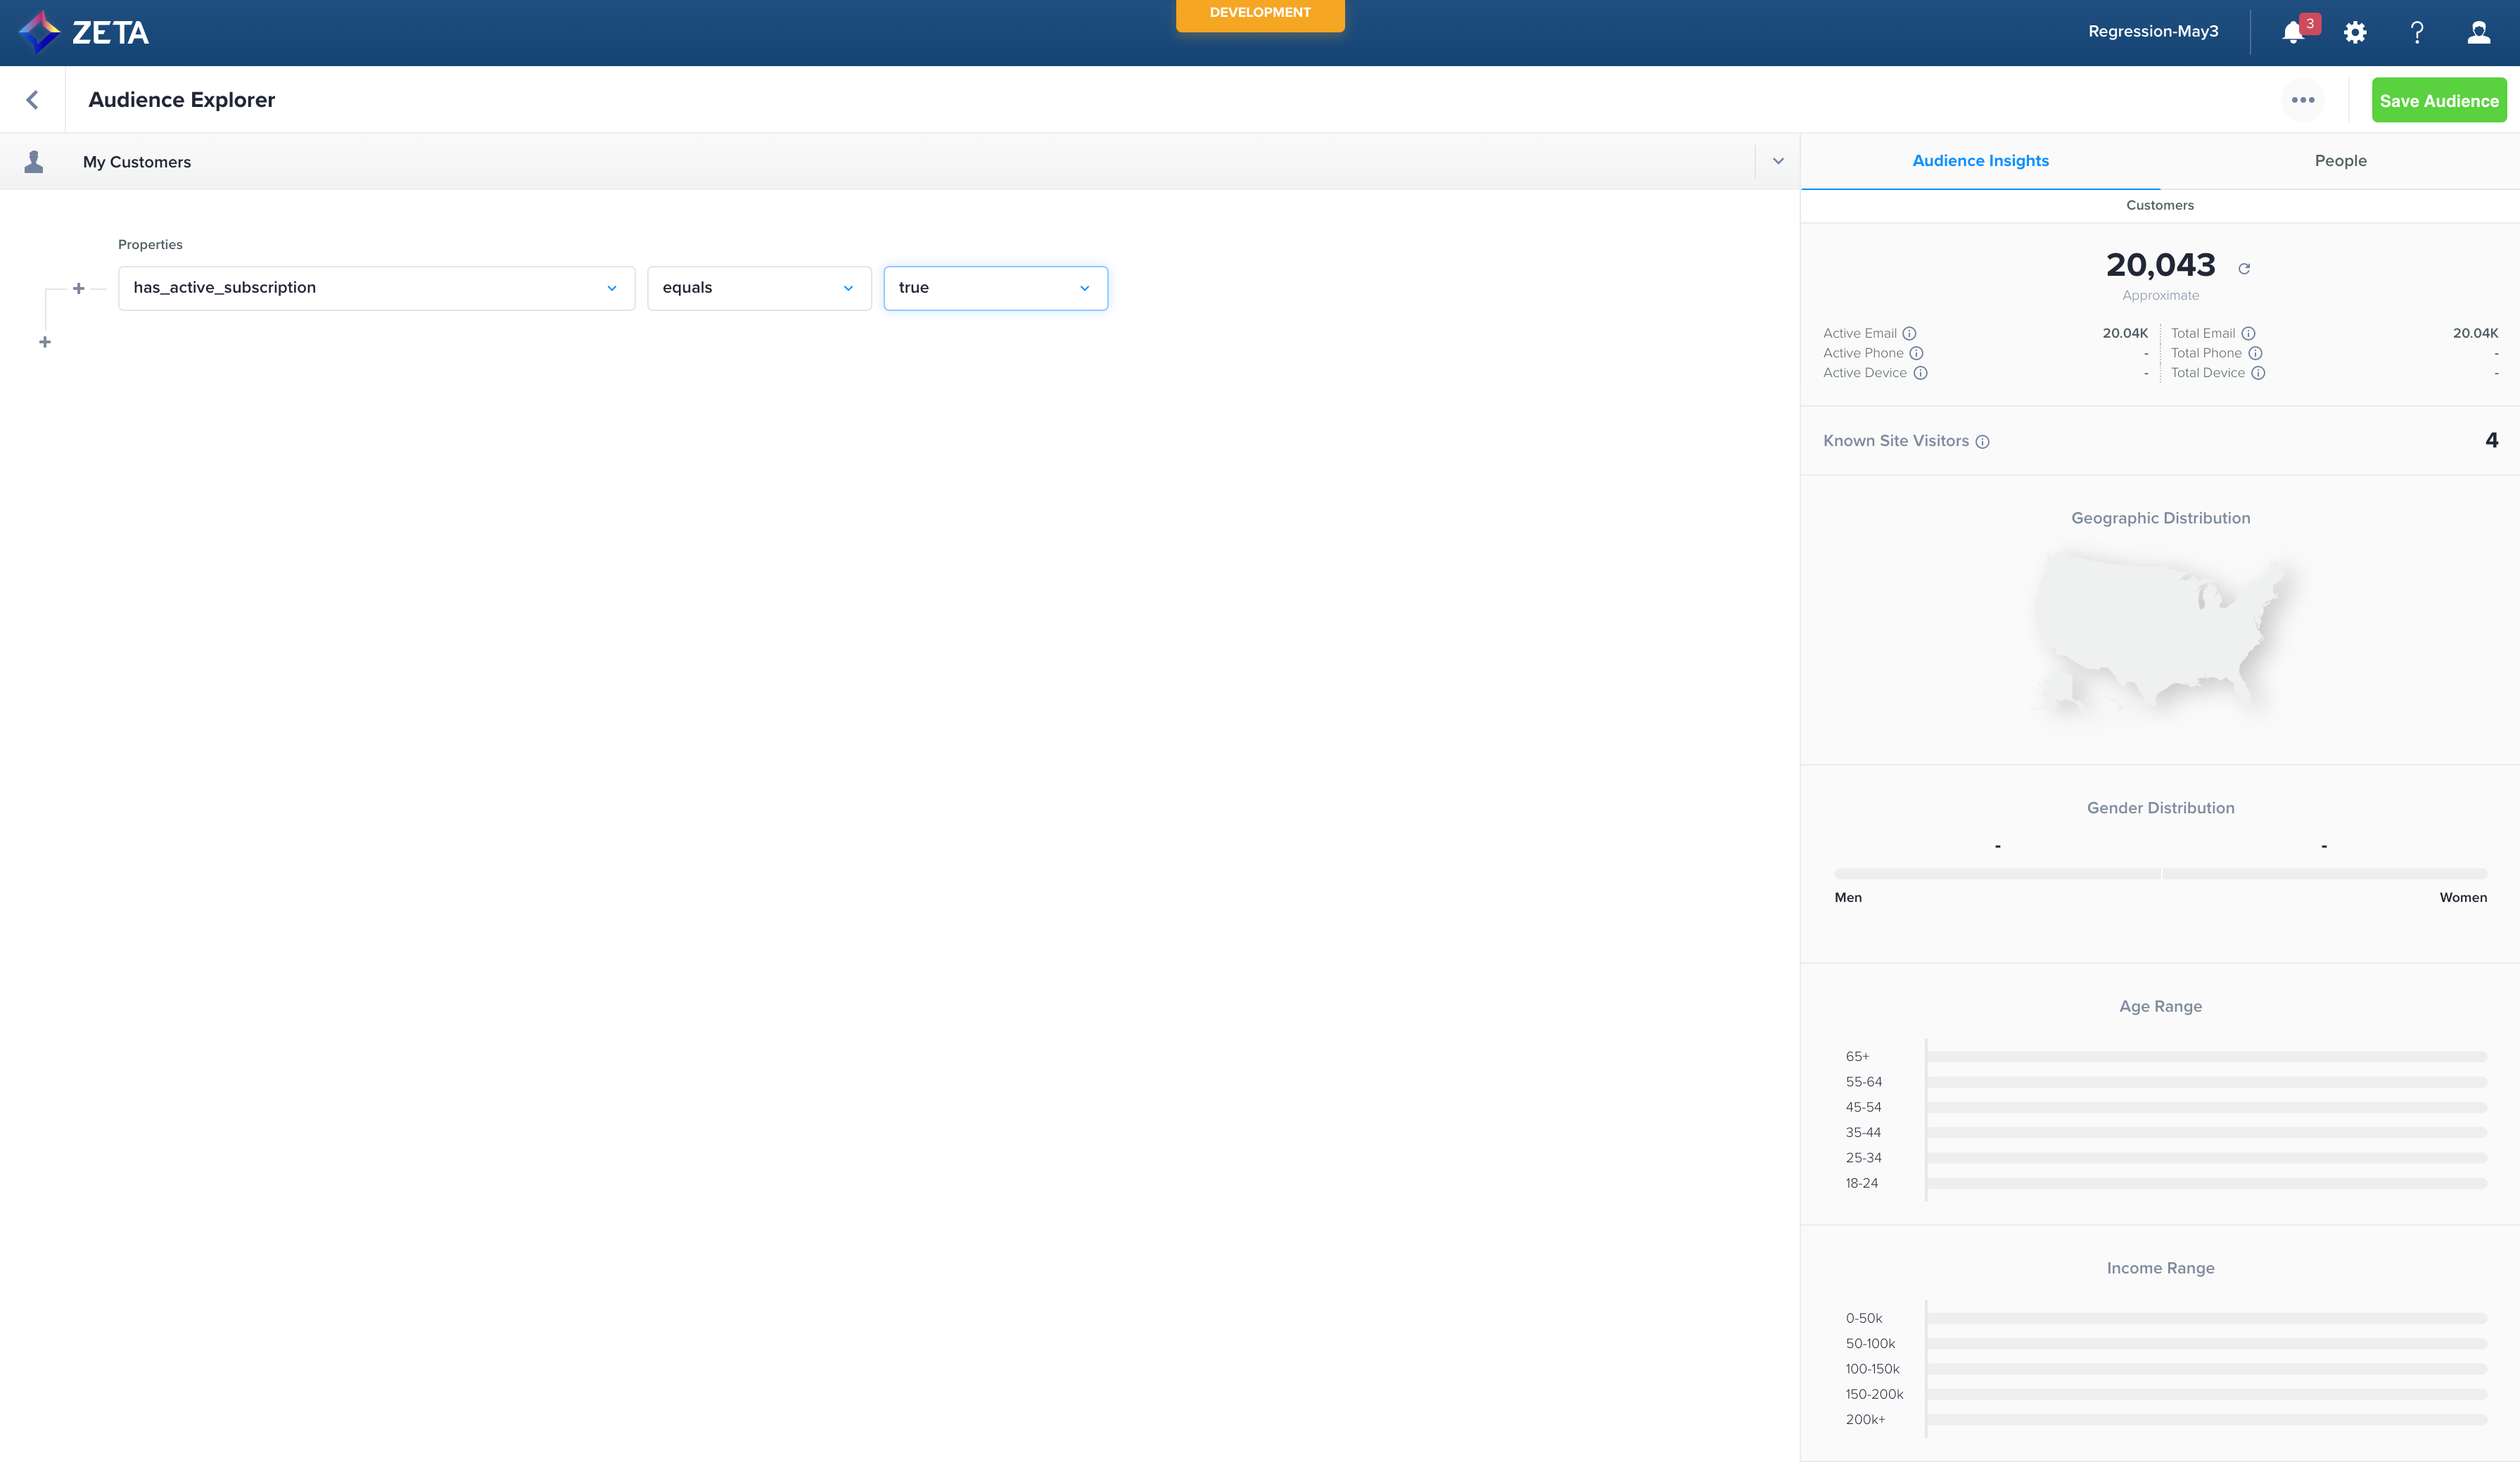Image resolution: width=2520 pixels, height=1462 pixels.
Task: Open the equals operator dropdown
Action: [x=758, y=288]
